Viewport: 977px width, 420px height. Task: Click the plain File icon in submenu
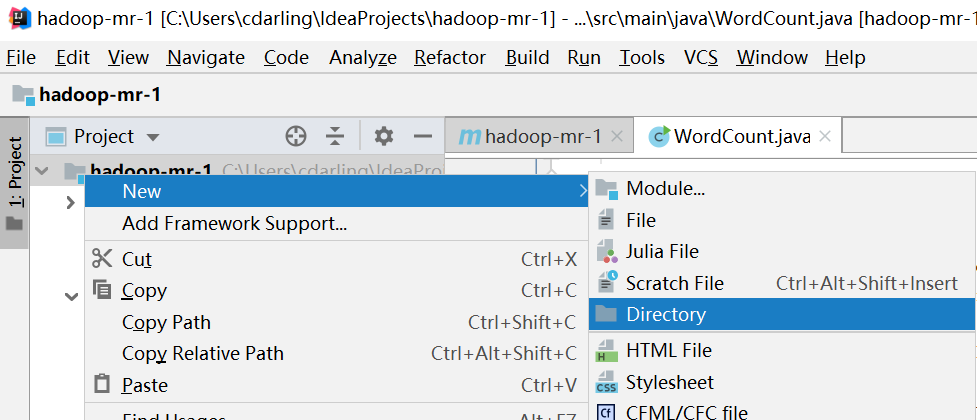pos(606,220)
